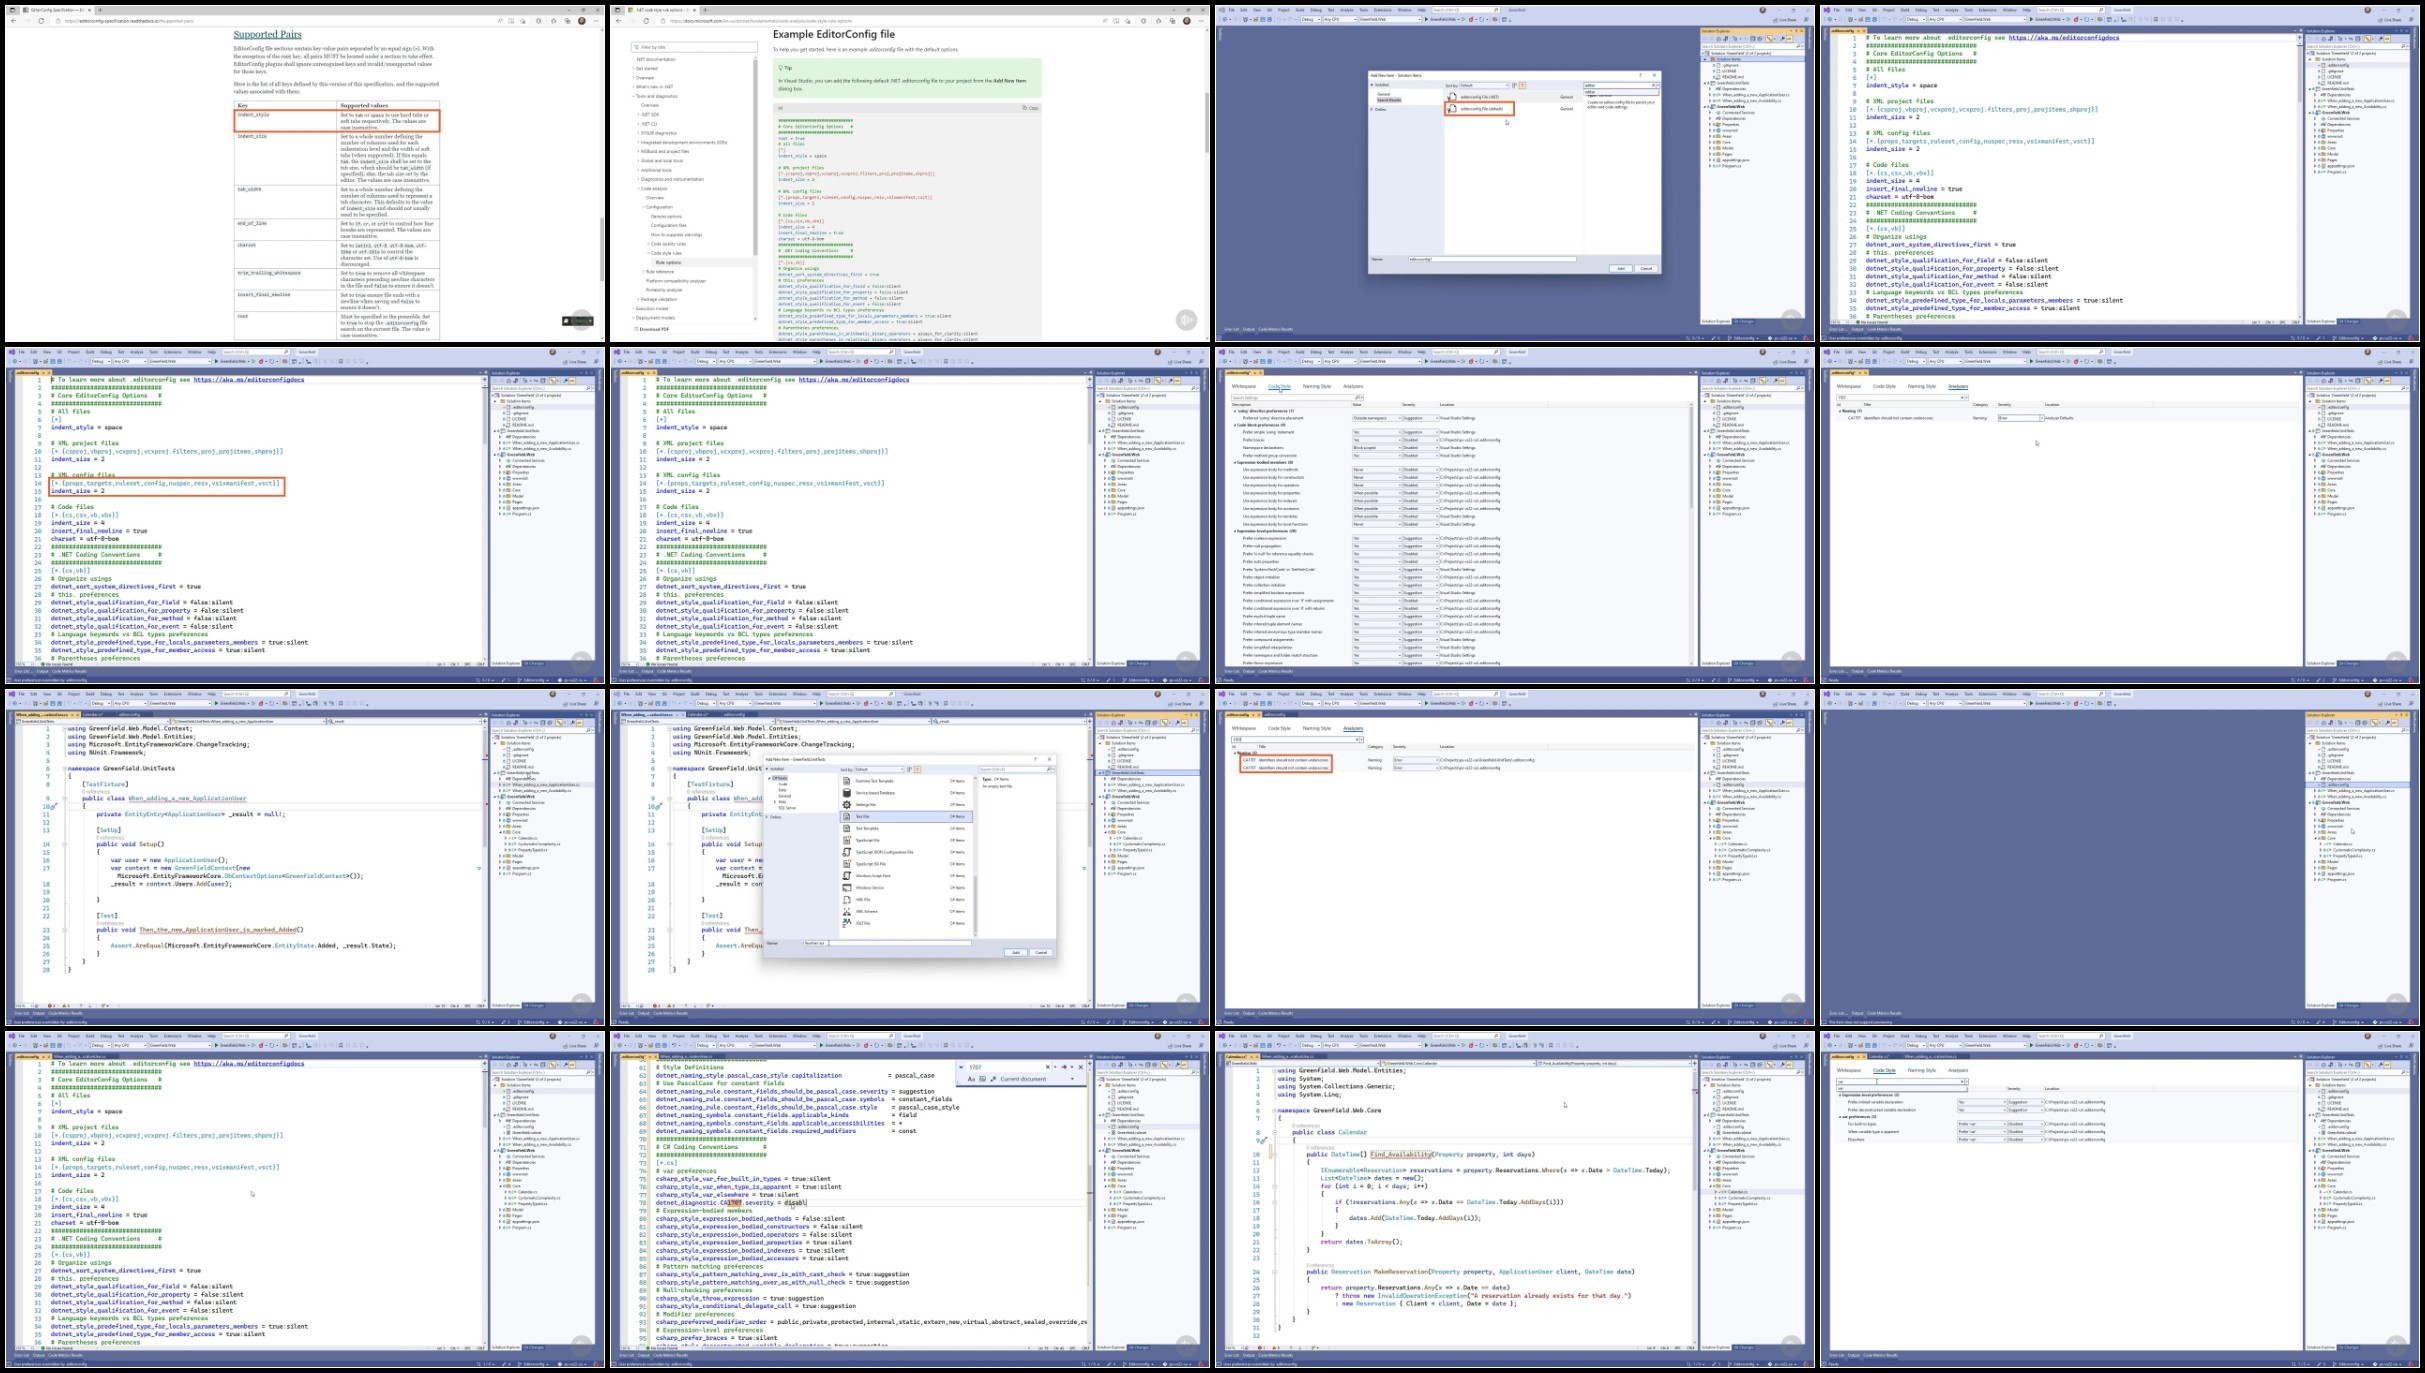The width and height of the screenshot is (2425, 1373).
Task: Select 'TypeScript JSX File' template row
Action: [906, 864]
